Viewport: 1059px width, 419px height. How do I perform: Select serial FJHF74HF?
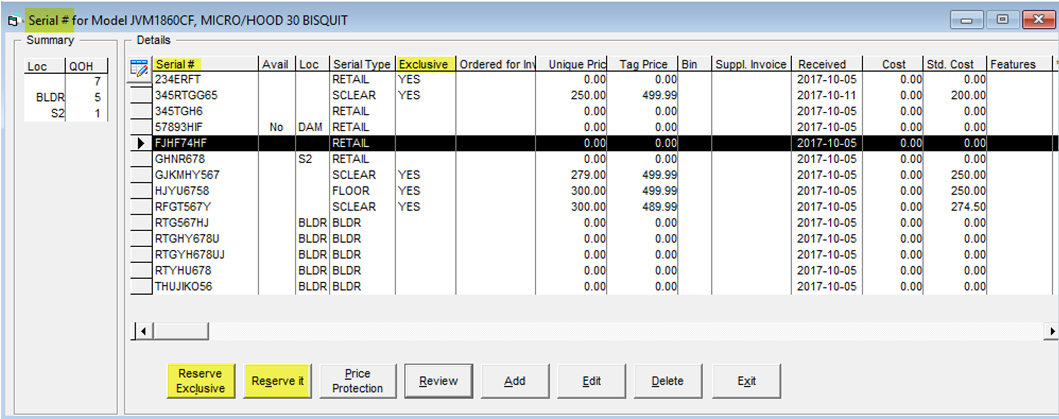click(x=205, y=143)
